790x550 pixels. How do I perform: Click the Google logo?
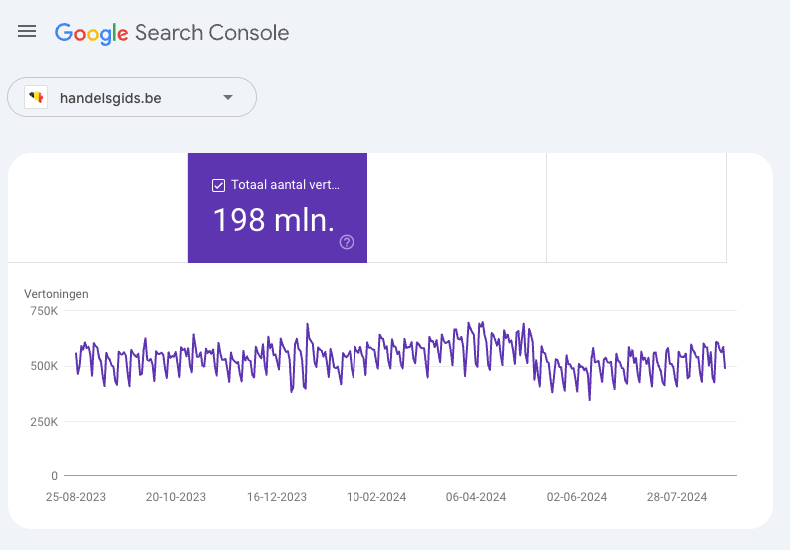click(x=91, y=33)
